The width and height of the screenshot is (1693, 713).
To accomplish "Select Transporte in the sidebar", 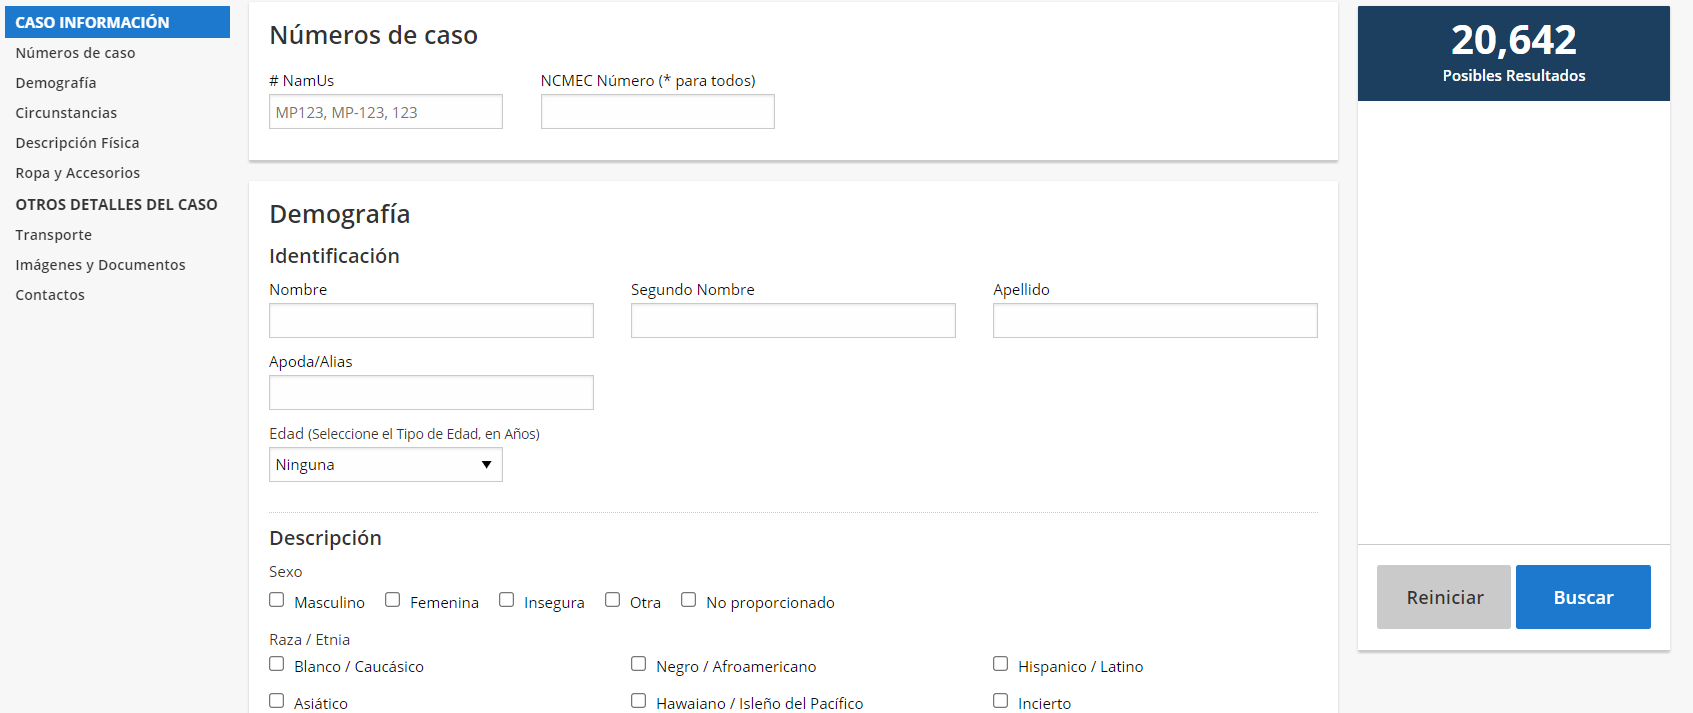I will tap(54, 235).
